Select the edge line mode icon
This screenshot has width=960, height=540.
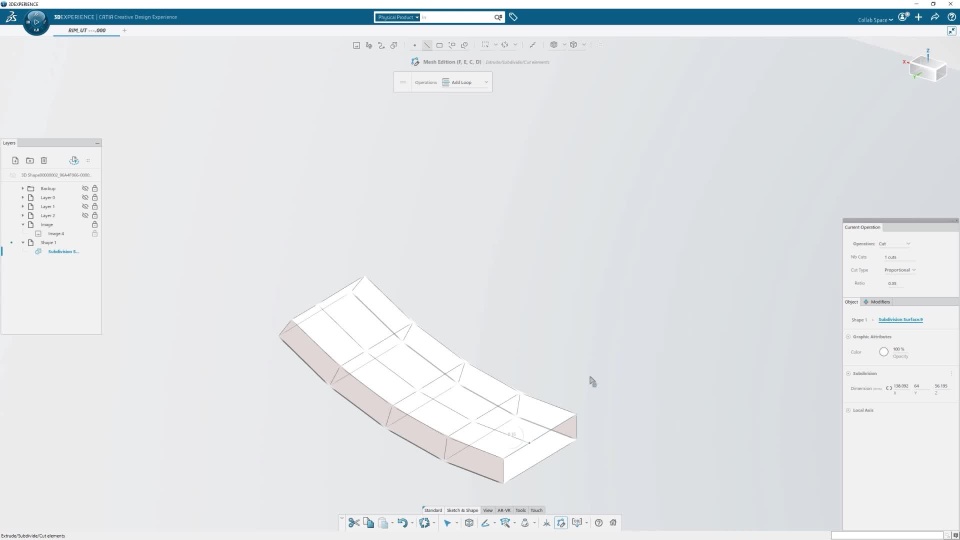coord(427,45)
